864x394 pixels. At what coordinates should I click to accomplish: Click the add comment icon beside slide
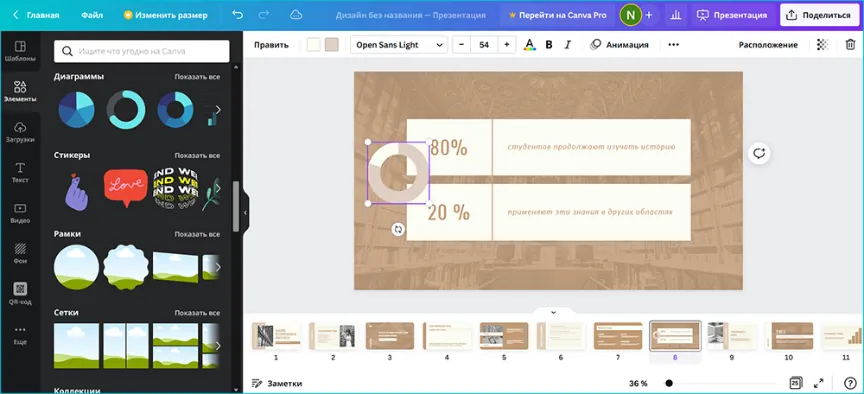click(759, 153)
